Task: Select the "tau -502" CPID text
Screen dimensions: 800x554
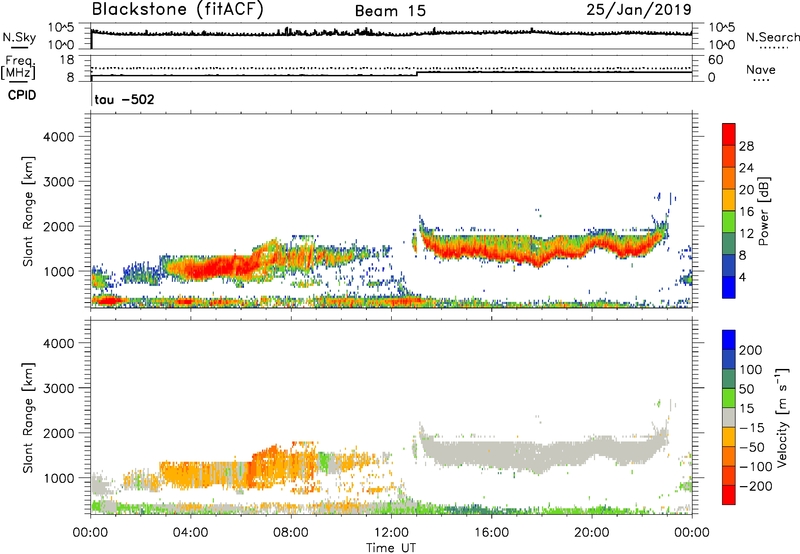Action: (x=124, y=99)
